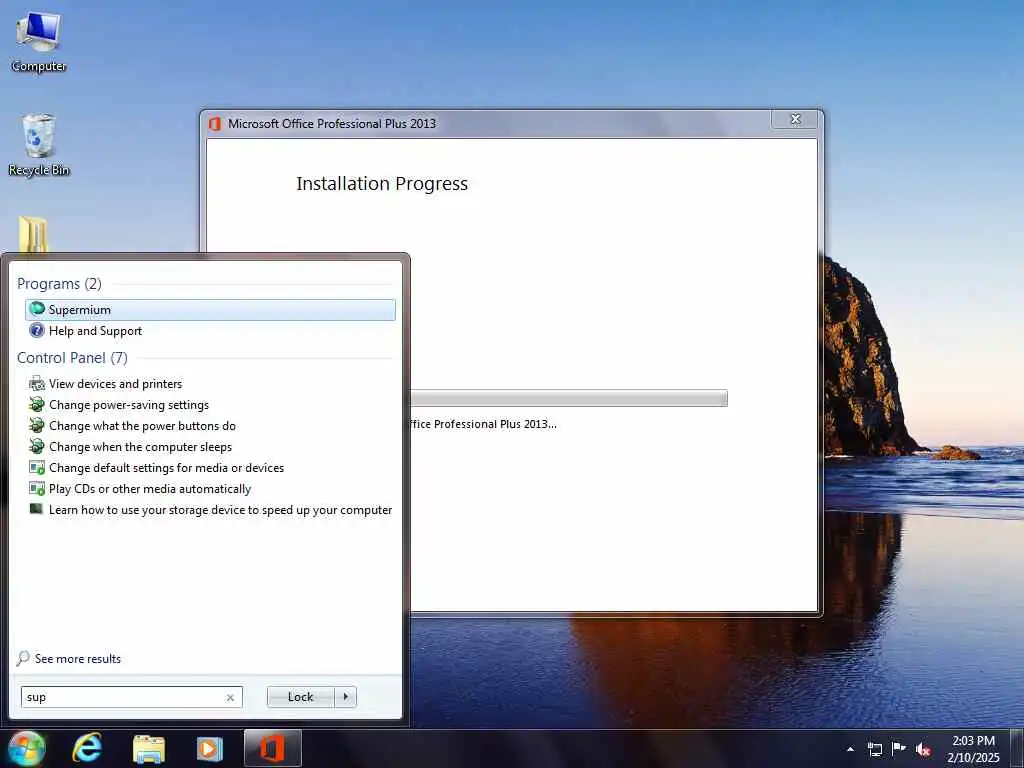Select Play CDs or other media automatically
1024x768 pixels.
pyautogui.click(x=150, y=488)
